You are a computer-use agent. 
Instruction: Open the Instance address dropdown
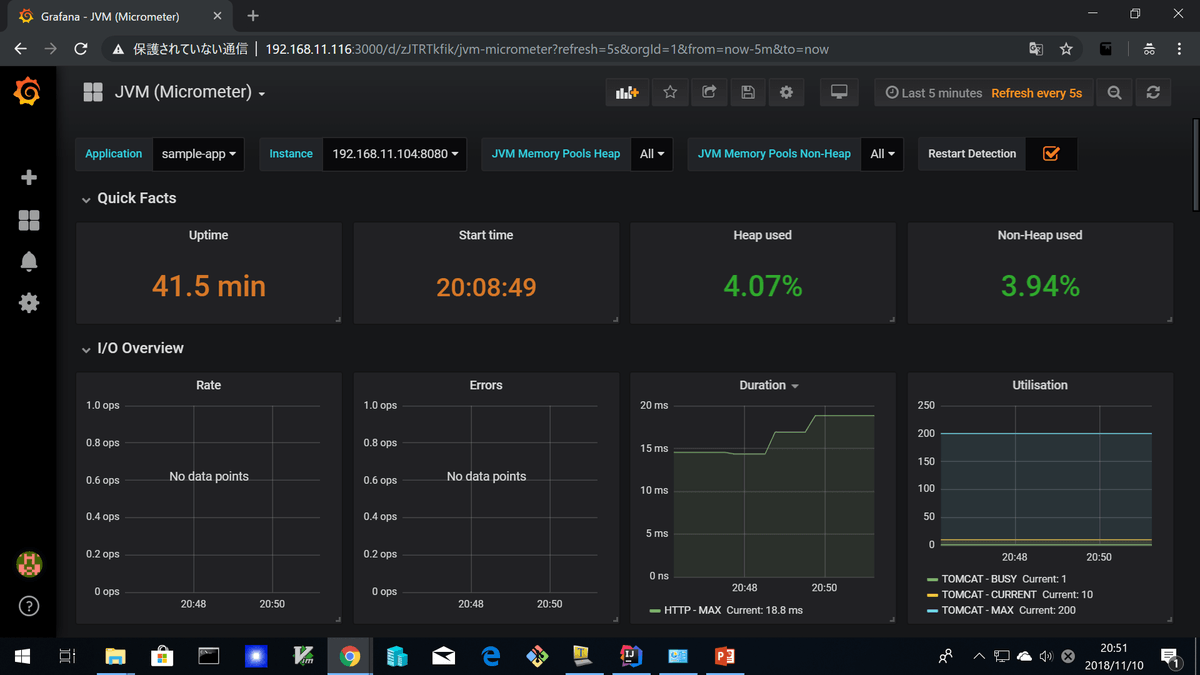point(394,154)
